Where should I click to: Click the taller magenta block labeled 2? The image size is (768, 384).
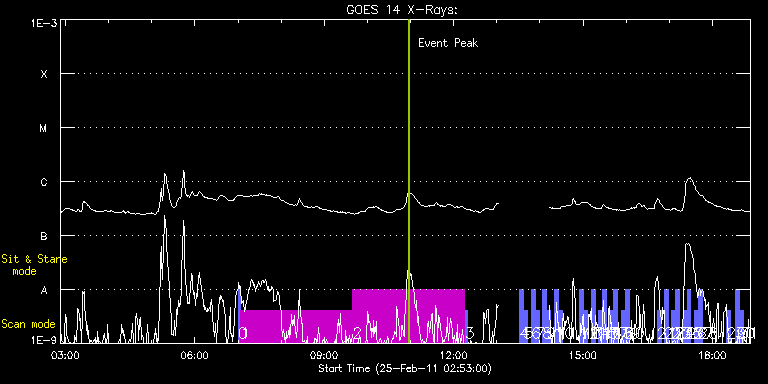pos(408,316)
